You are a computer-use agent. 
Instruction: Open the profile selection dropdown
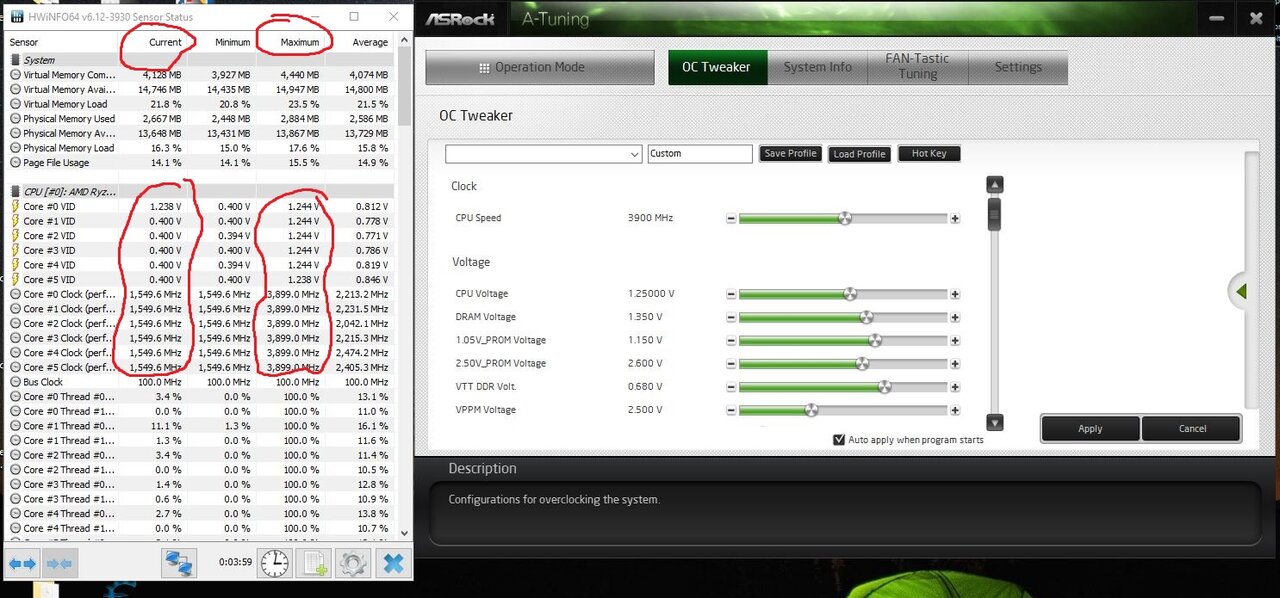click(x=543, y=154)
